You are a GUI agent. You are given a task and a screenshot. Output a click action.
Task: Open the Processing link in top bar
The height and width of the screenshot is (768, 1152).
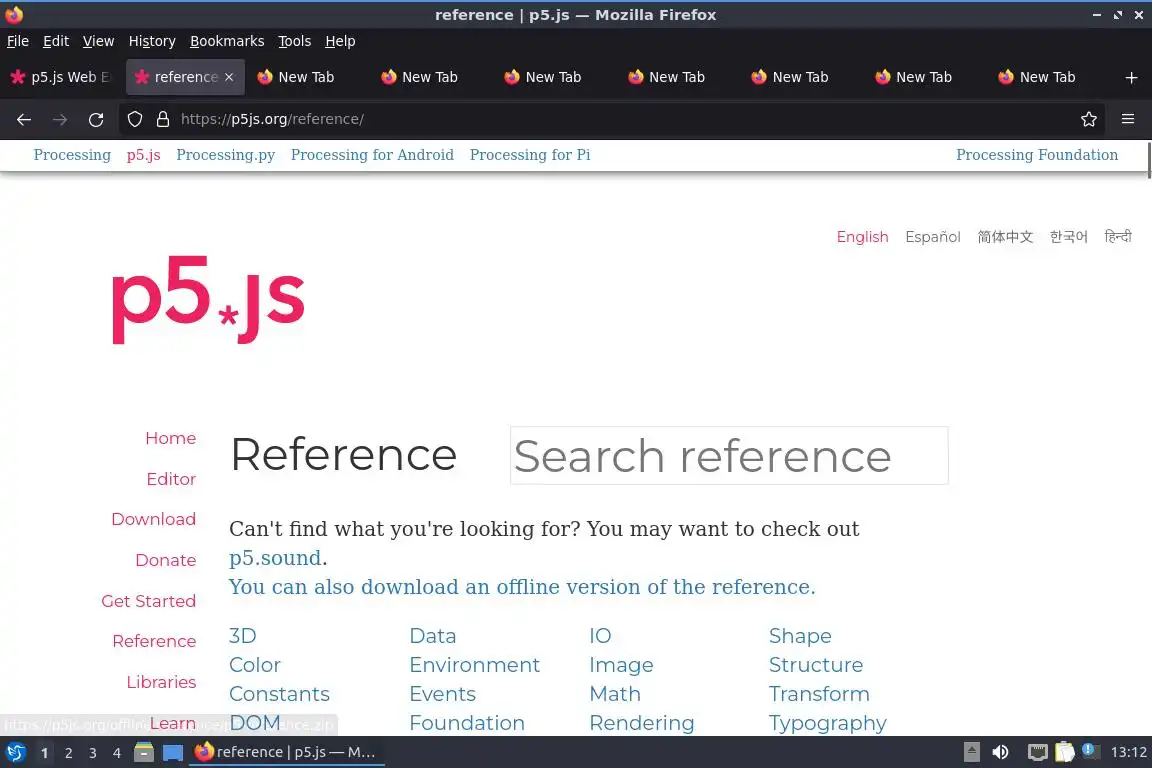[x=72, y=155]
